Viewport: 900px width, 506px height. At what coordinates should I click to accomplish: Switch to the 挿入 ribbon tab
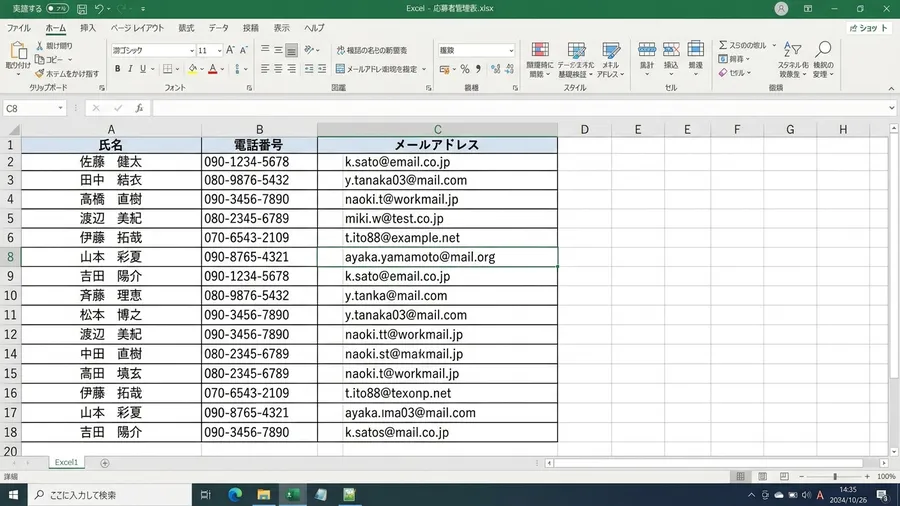pos(88,28)
